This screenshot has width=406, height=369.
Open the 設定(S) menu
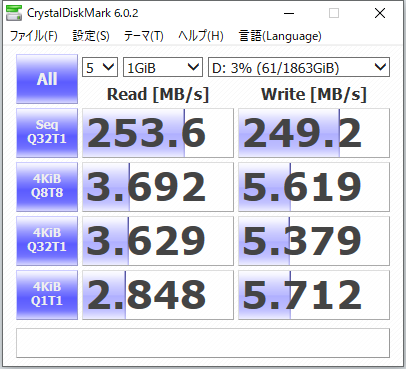(91, 36)
